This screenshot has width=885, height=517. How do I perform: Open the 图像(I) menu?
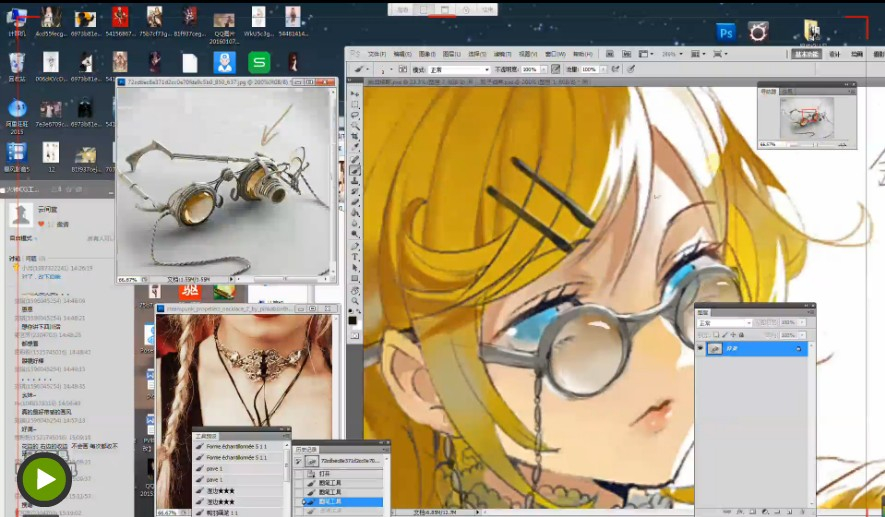427,54
